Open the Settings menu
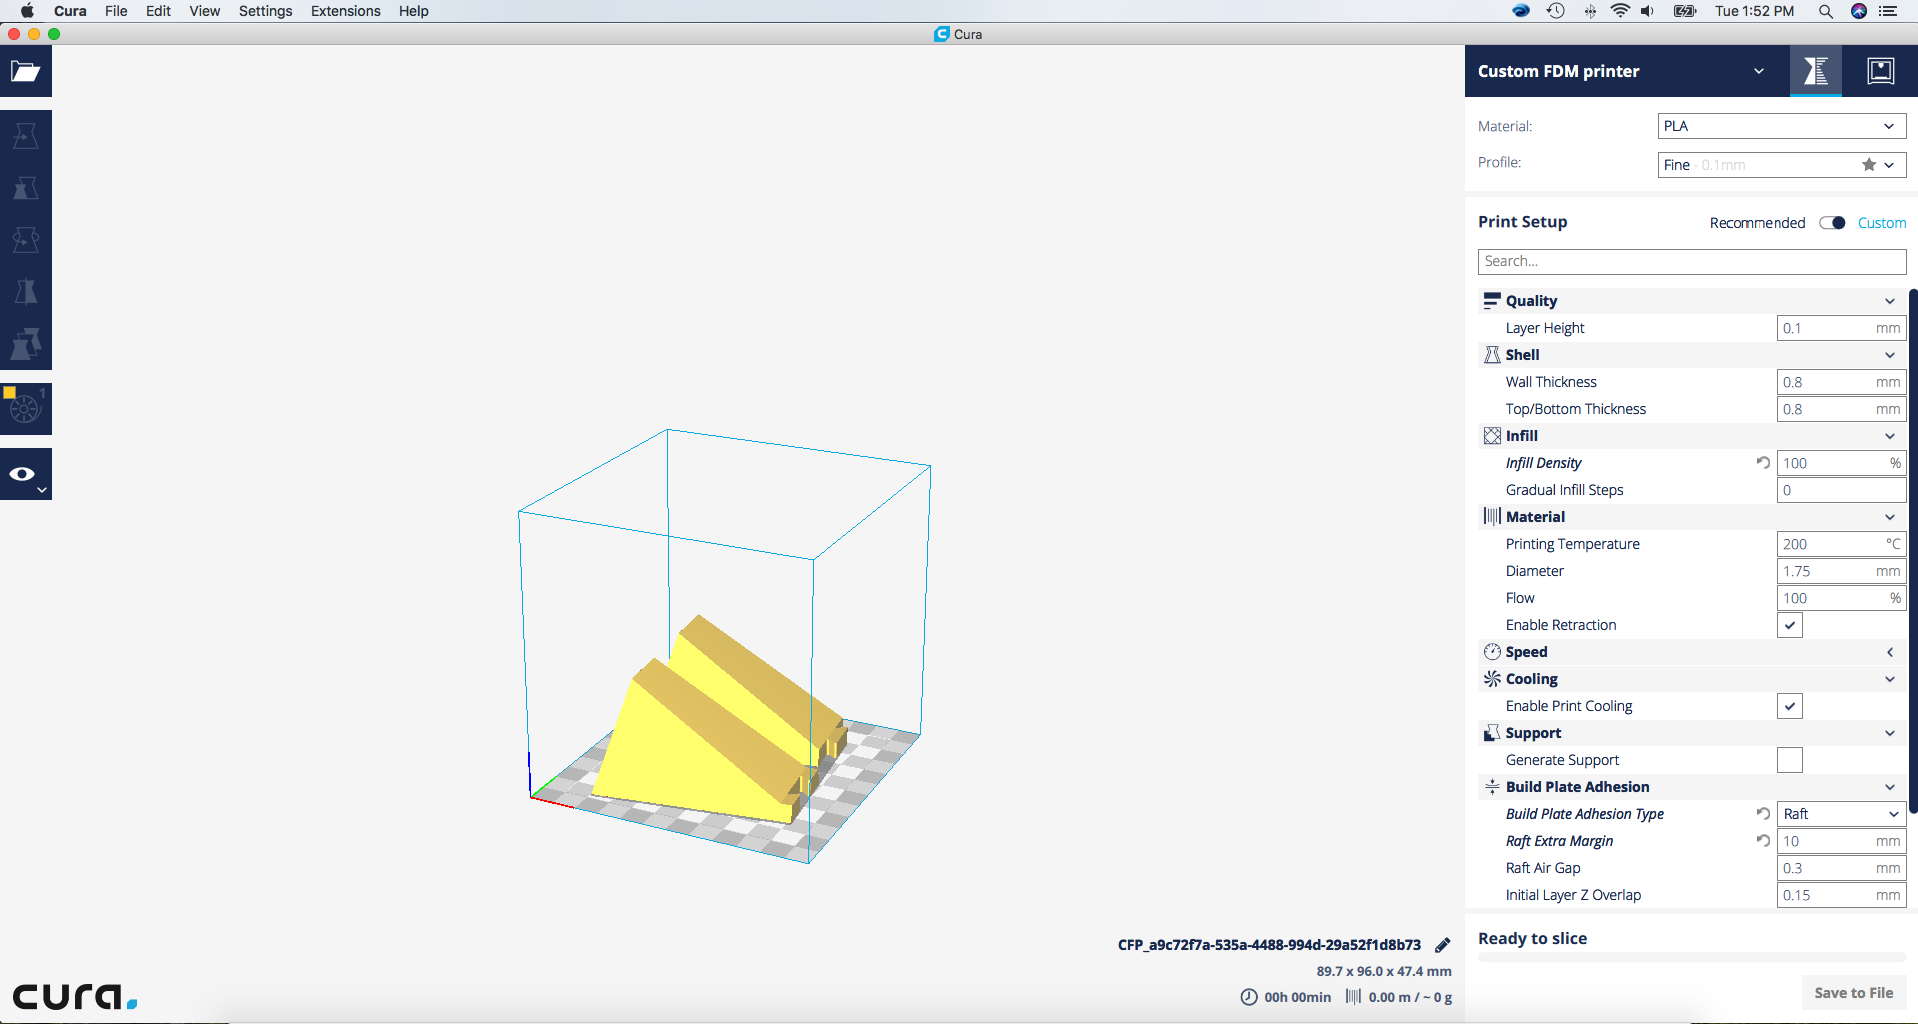Image resolution: width=1918 pixels, height=1024 pixels. (x=265, y=11)
